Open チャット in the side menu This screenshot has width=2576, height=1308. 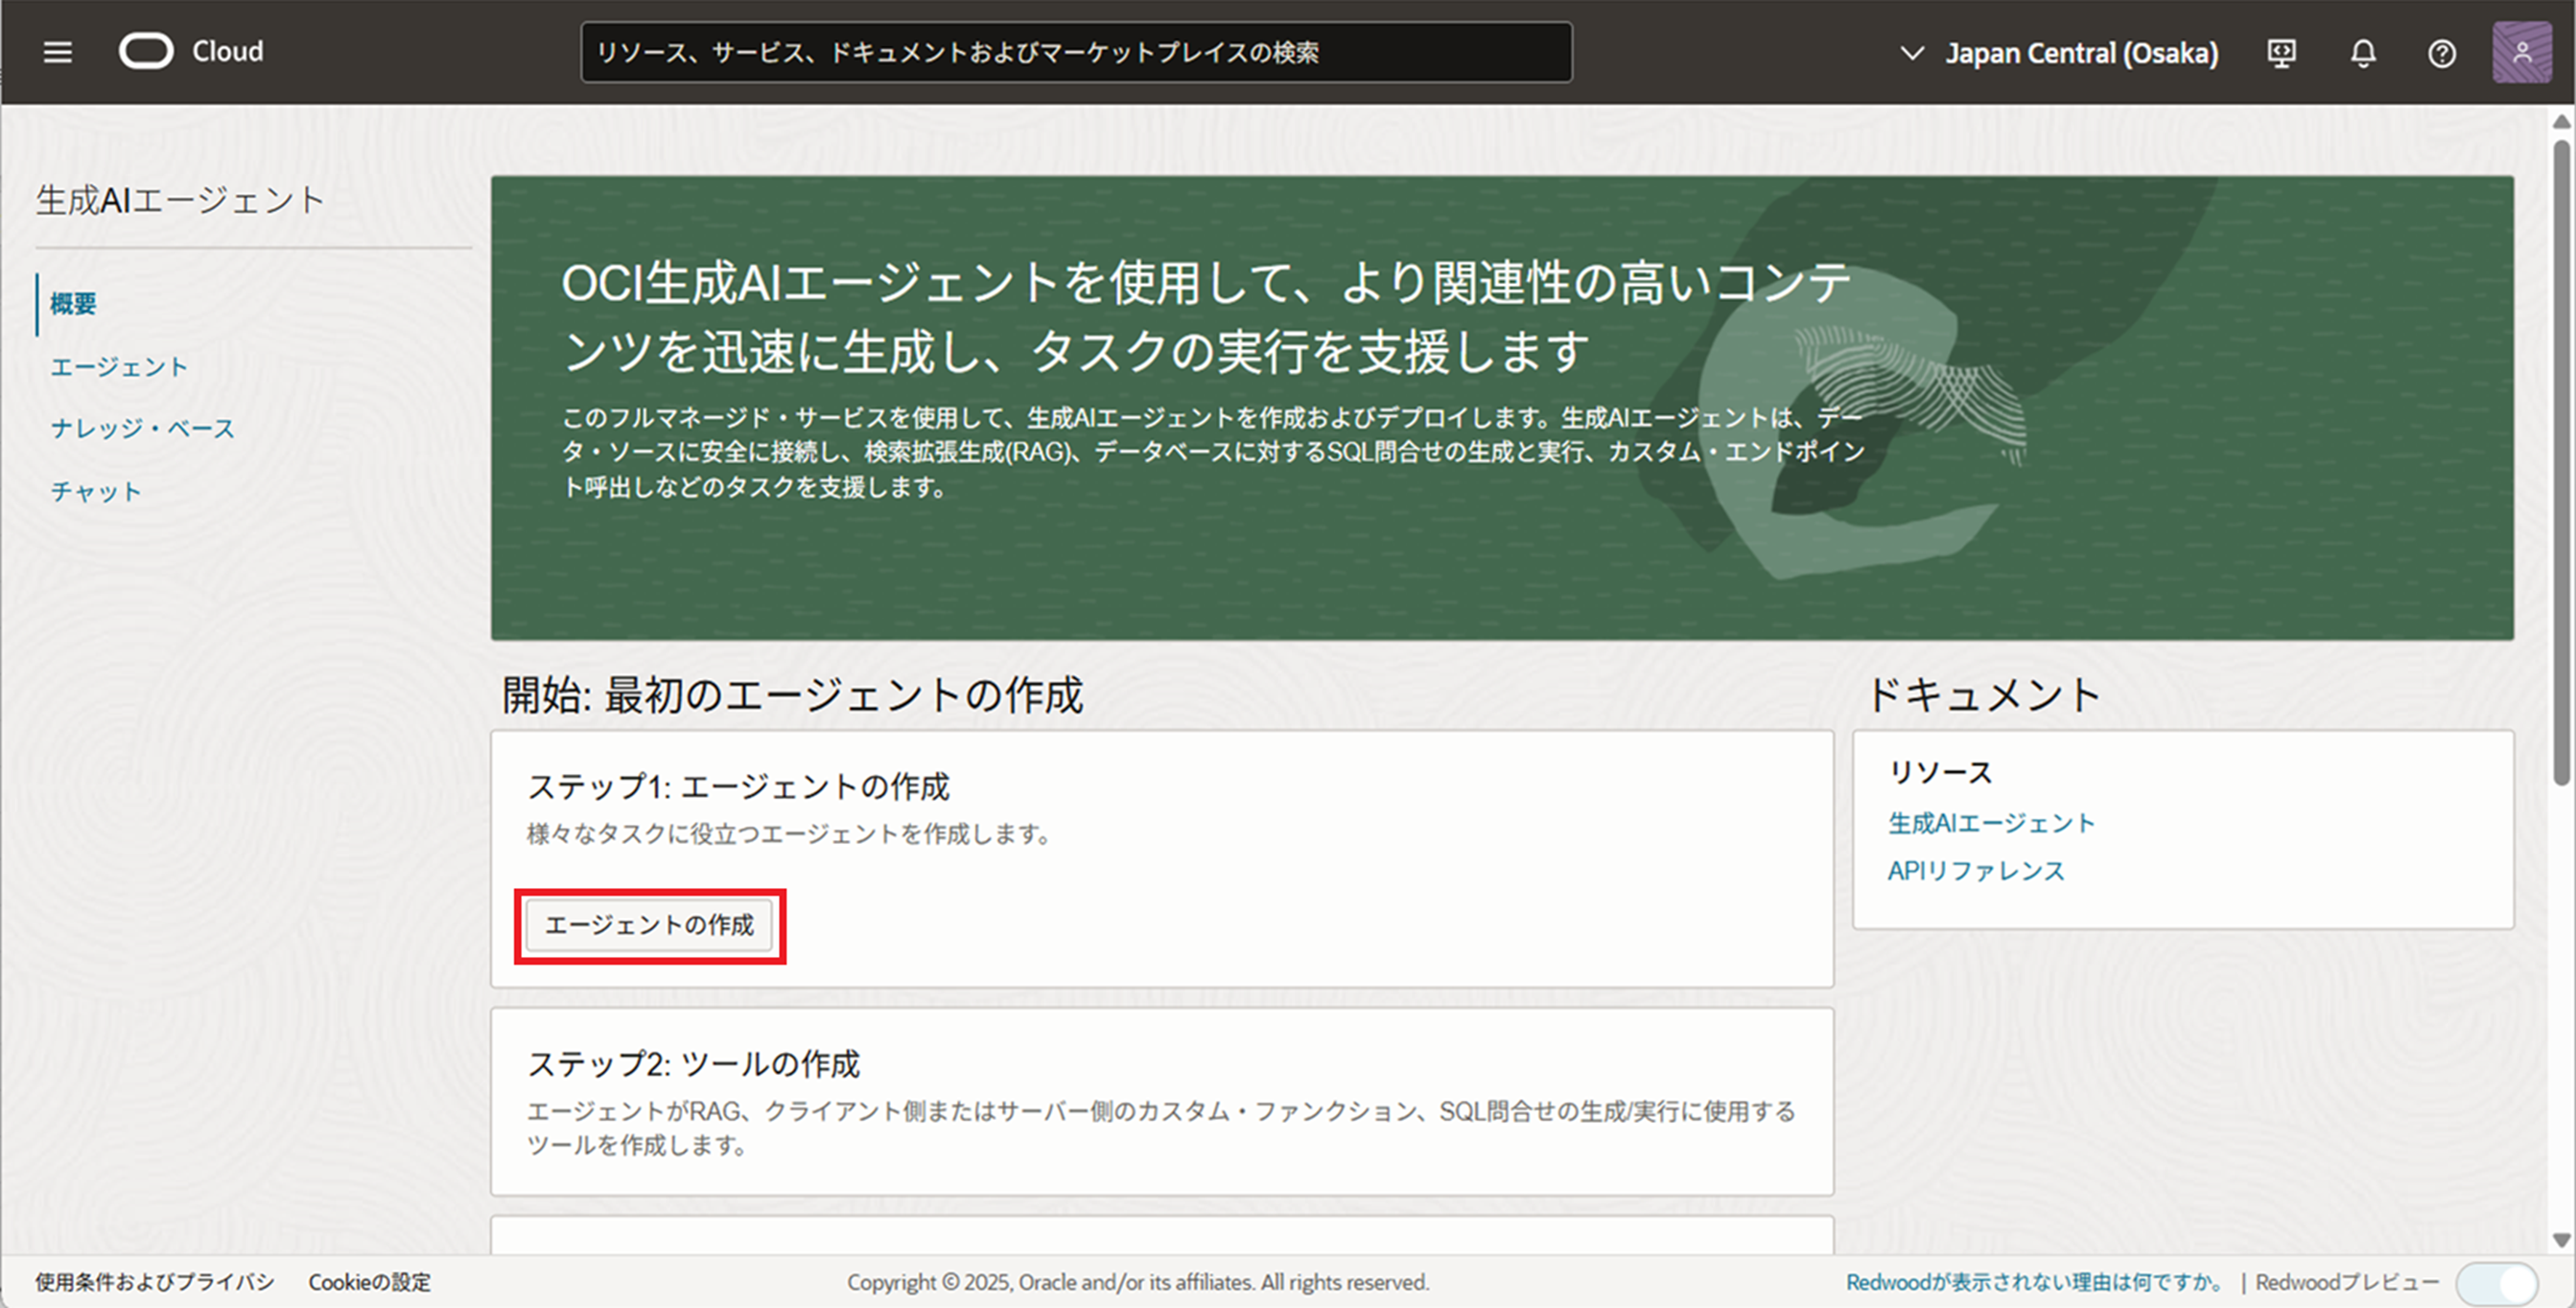coord(96,491)
